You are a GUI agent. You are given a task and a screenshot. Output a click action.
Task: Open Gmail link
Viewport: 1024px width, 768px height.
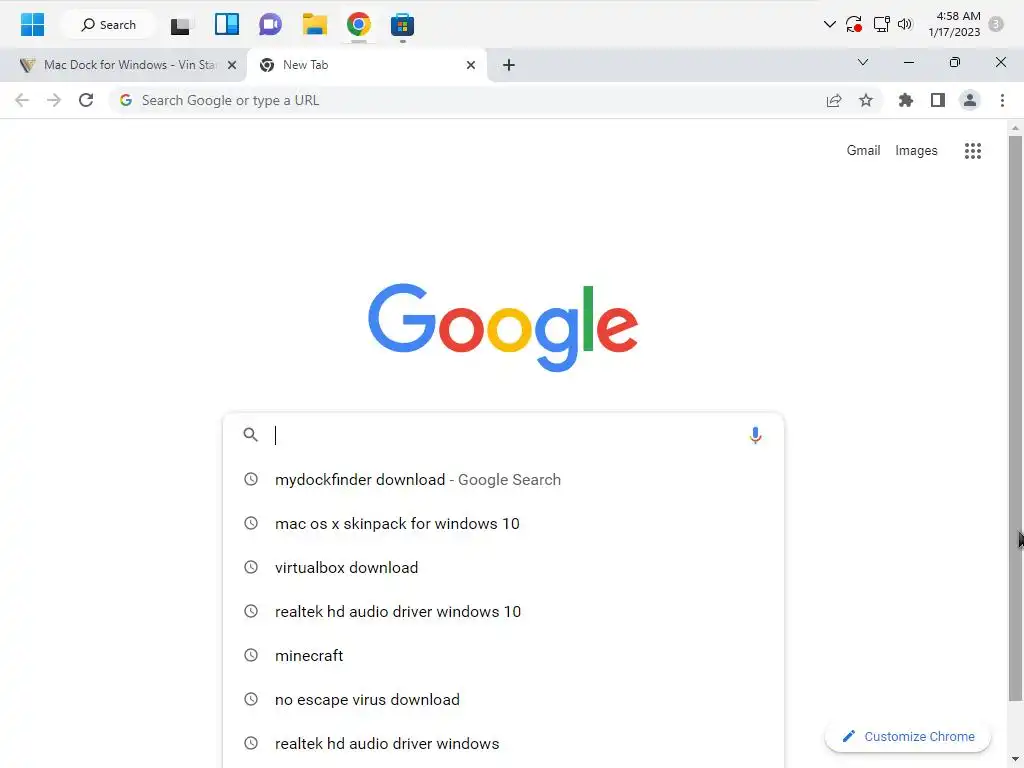pos(863,151)
